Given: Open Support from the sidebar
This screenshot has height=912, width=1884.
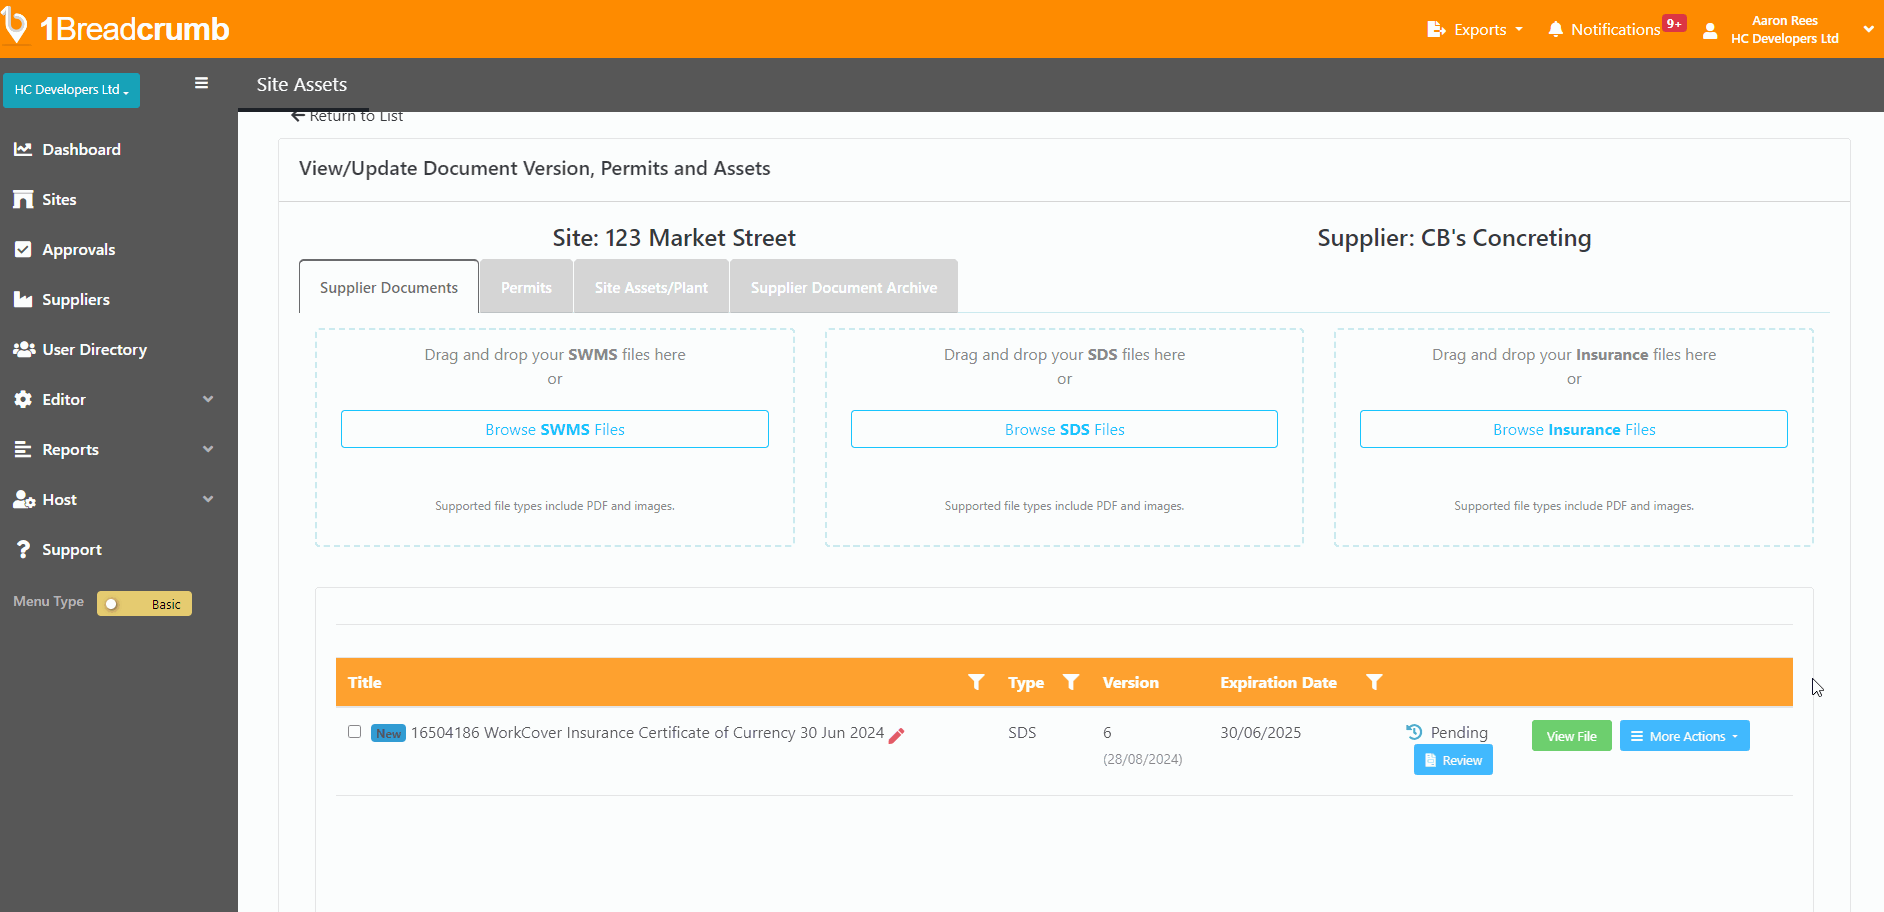Looking at the screenshot, I should 72,549.
